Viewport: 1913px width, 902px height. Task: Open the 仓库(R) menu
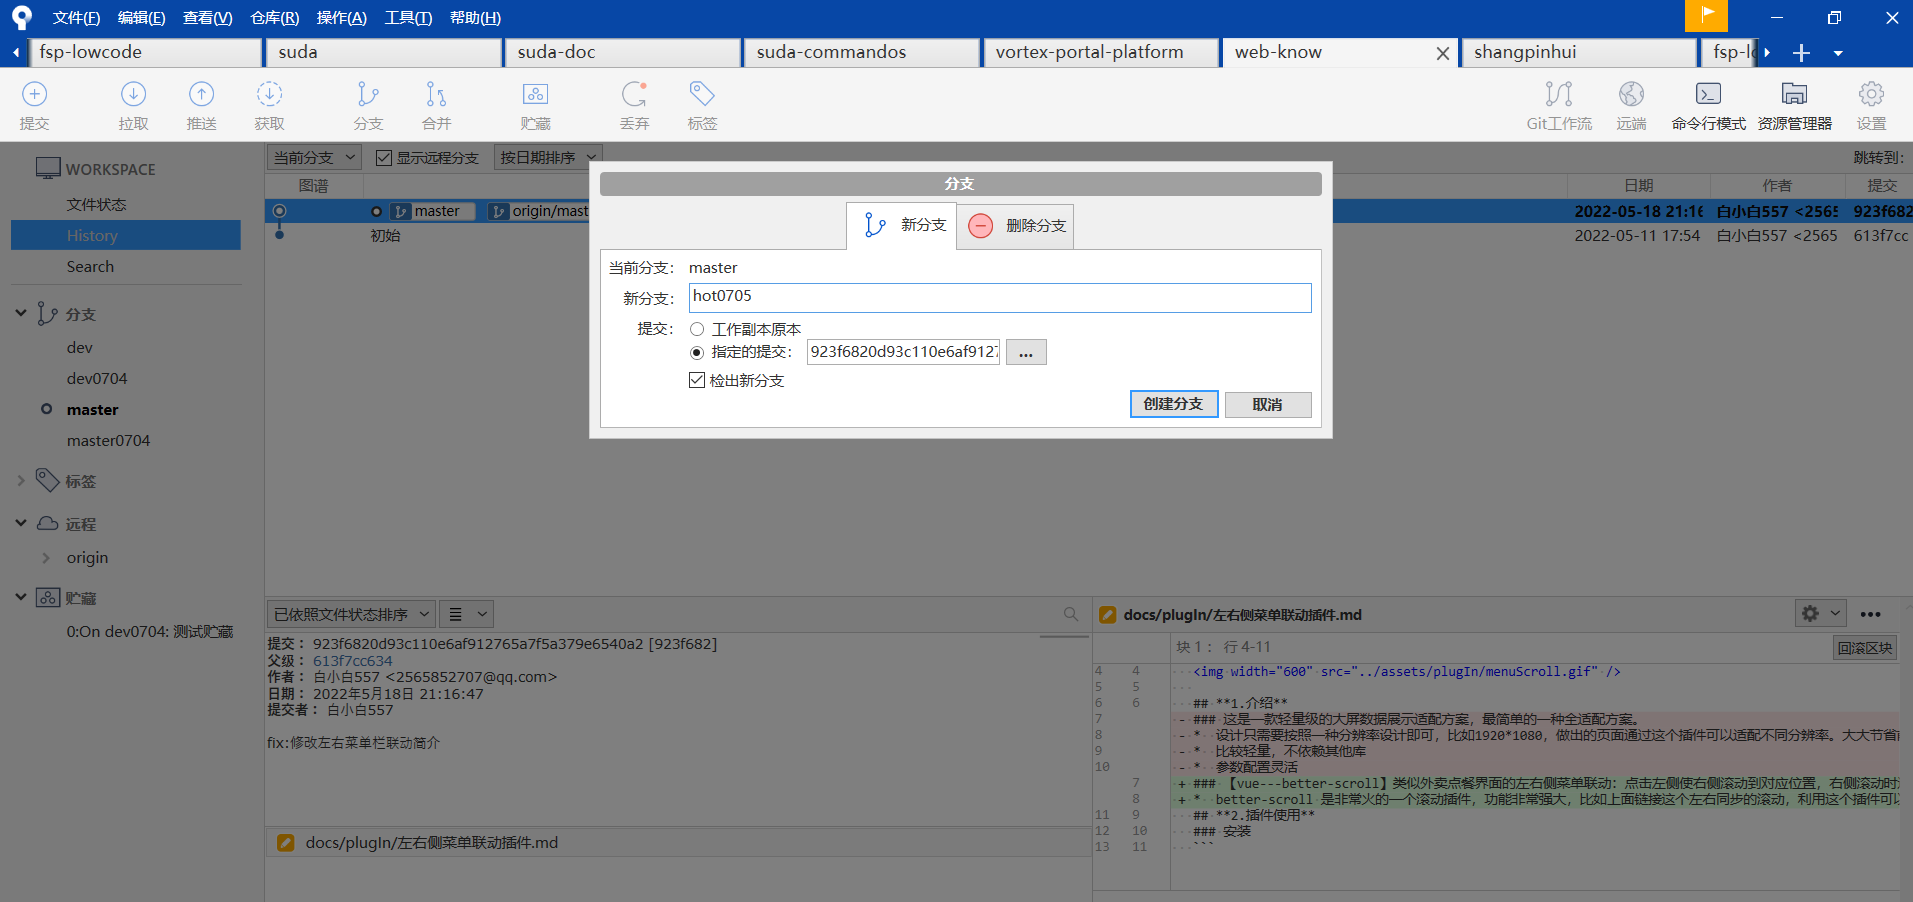[274, 17]
